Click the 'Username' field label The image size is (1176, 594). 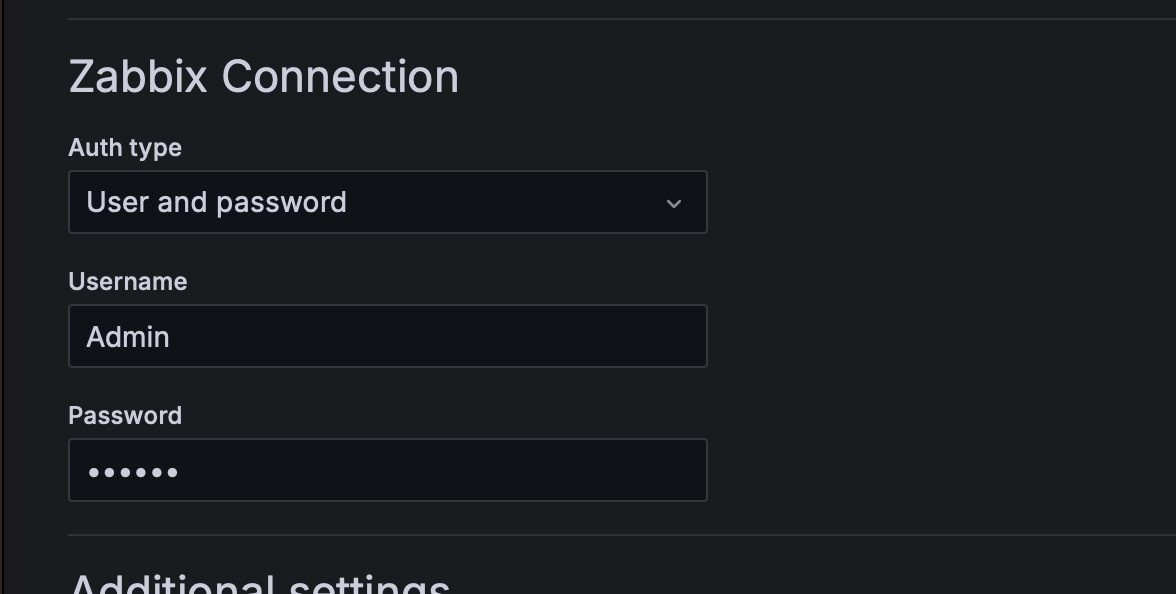(x=128, y=282)
